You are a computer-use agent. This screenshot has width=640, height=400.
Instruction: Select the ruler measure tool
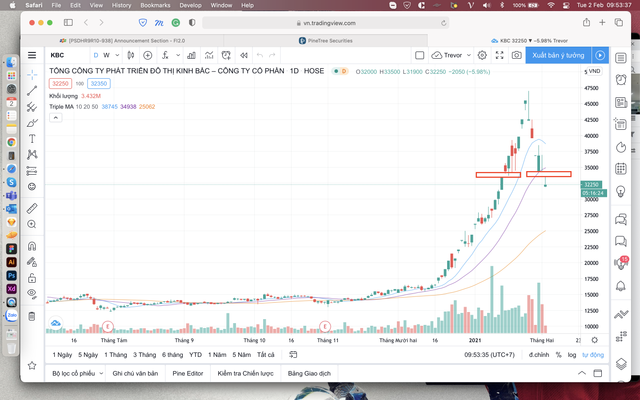pyautogui.click(x=32, y=208)
